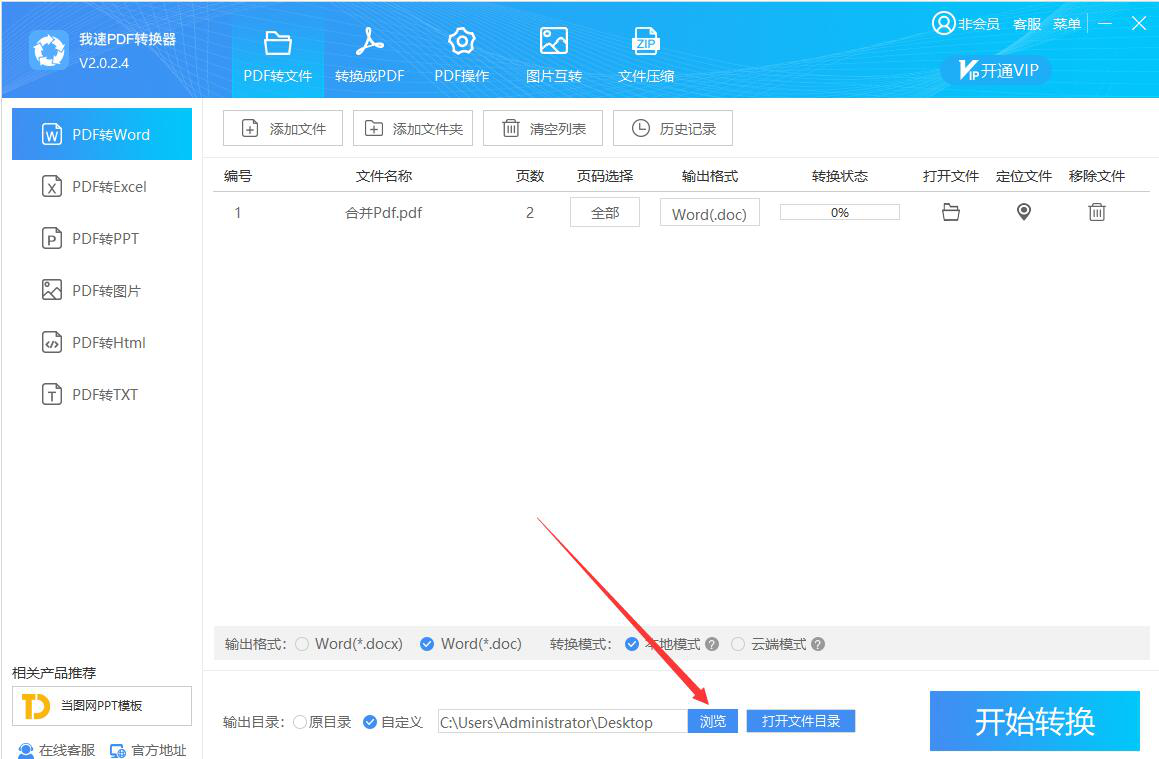Select 原目录 output directory radio
Image resolution: width=1159 pixels, height=759 pixels.
(x=300, y=722)
